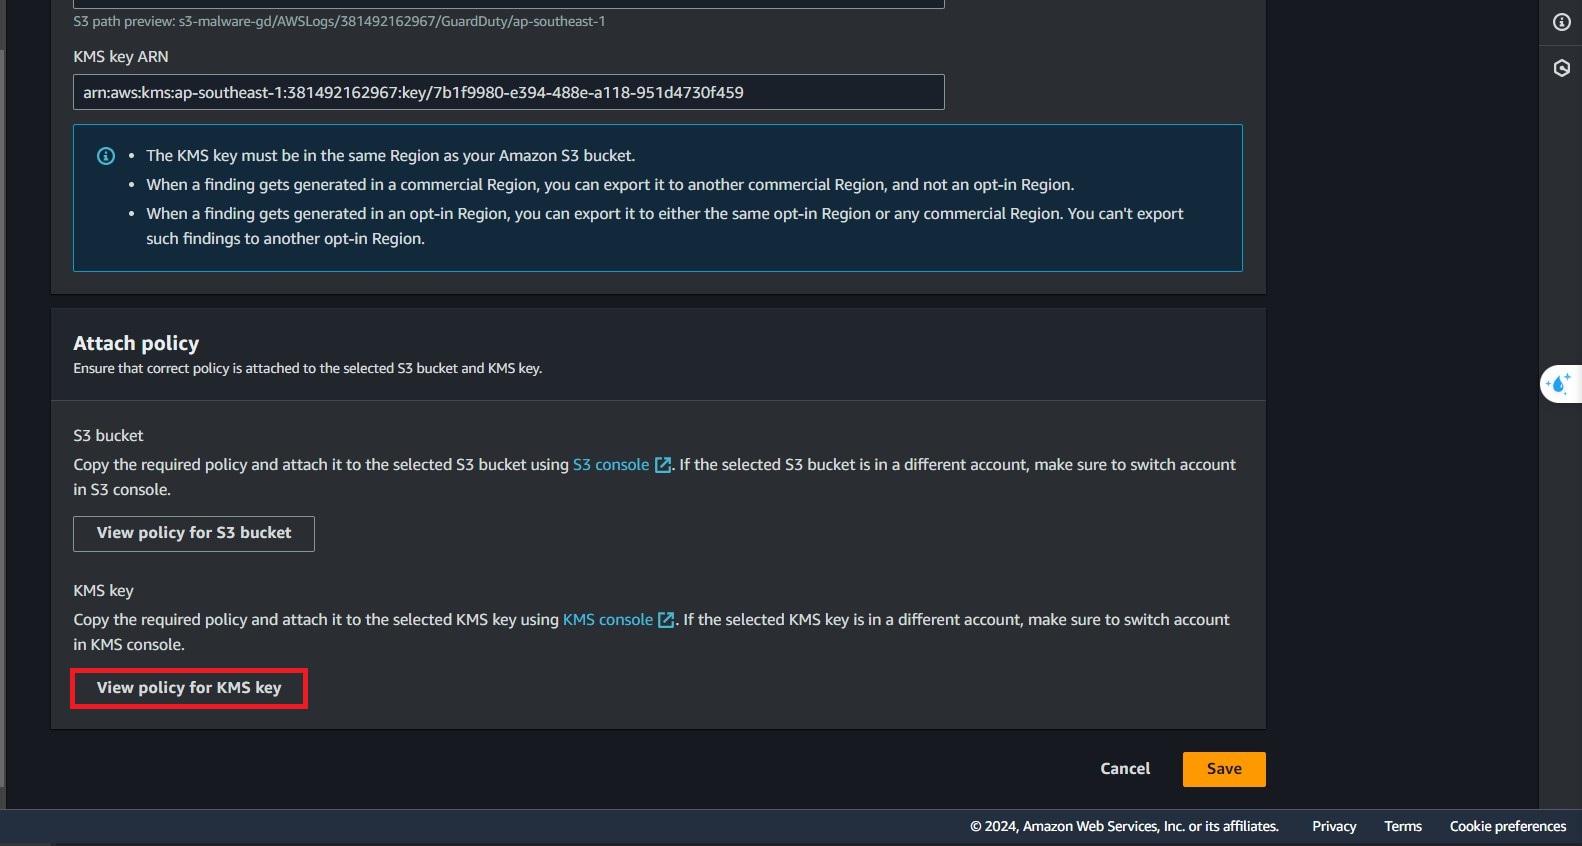Focus the KMS key ARN text field
The image size is (1582, 846).
tap(508, 92)
